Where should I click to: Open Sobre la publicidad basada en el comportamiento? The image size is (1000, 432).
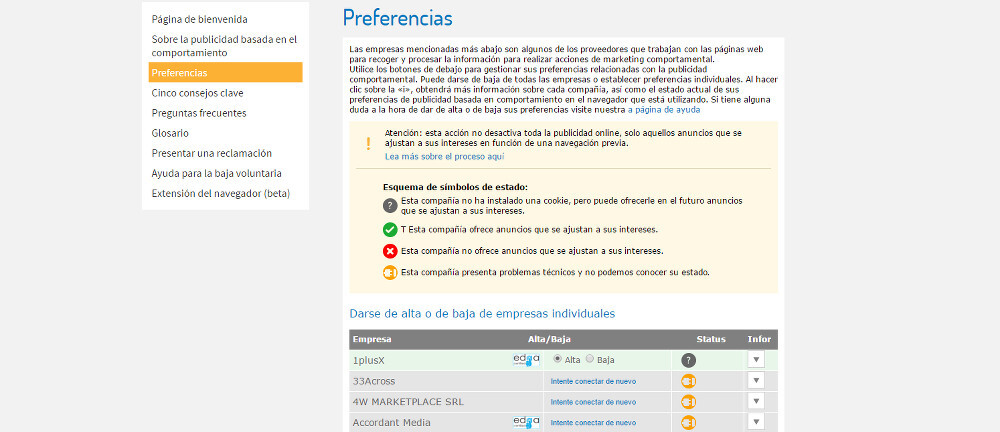pos(224,46)
